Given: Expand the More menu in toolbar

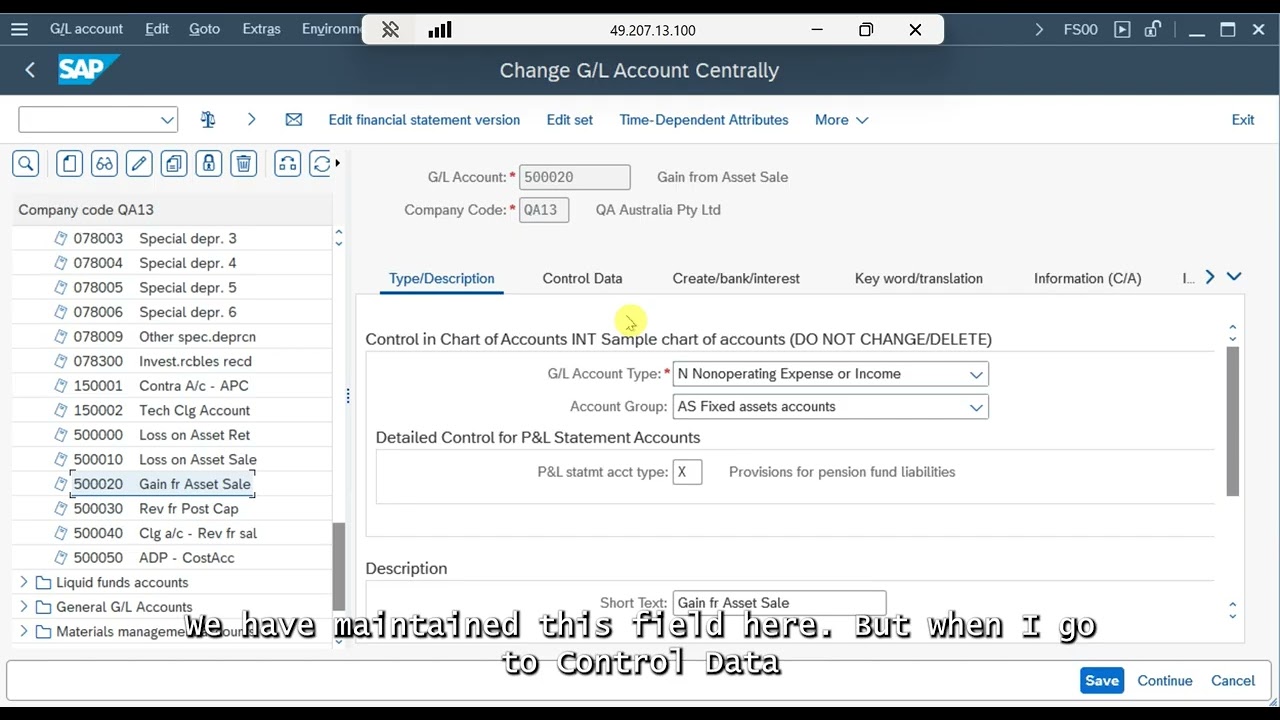Looking at the screenshot, I should pos(841,120).
